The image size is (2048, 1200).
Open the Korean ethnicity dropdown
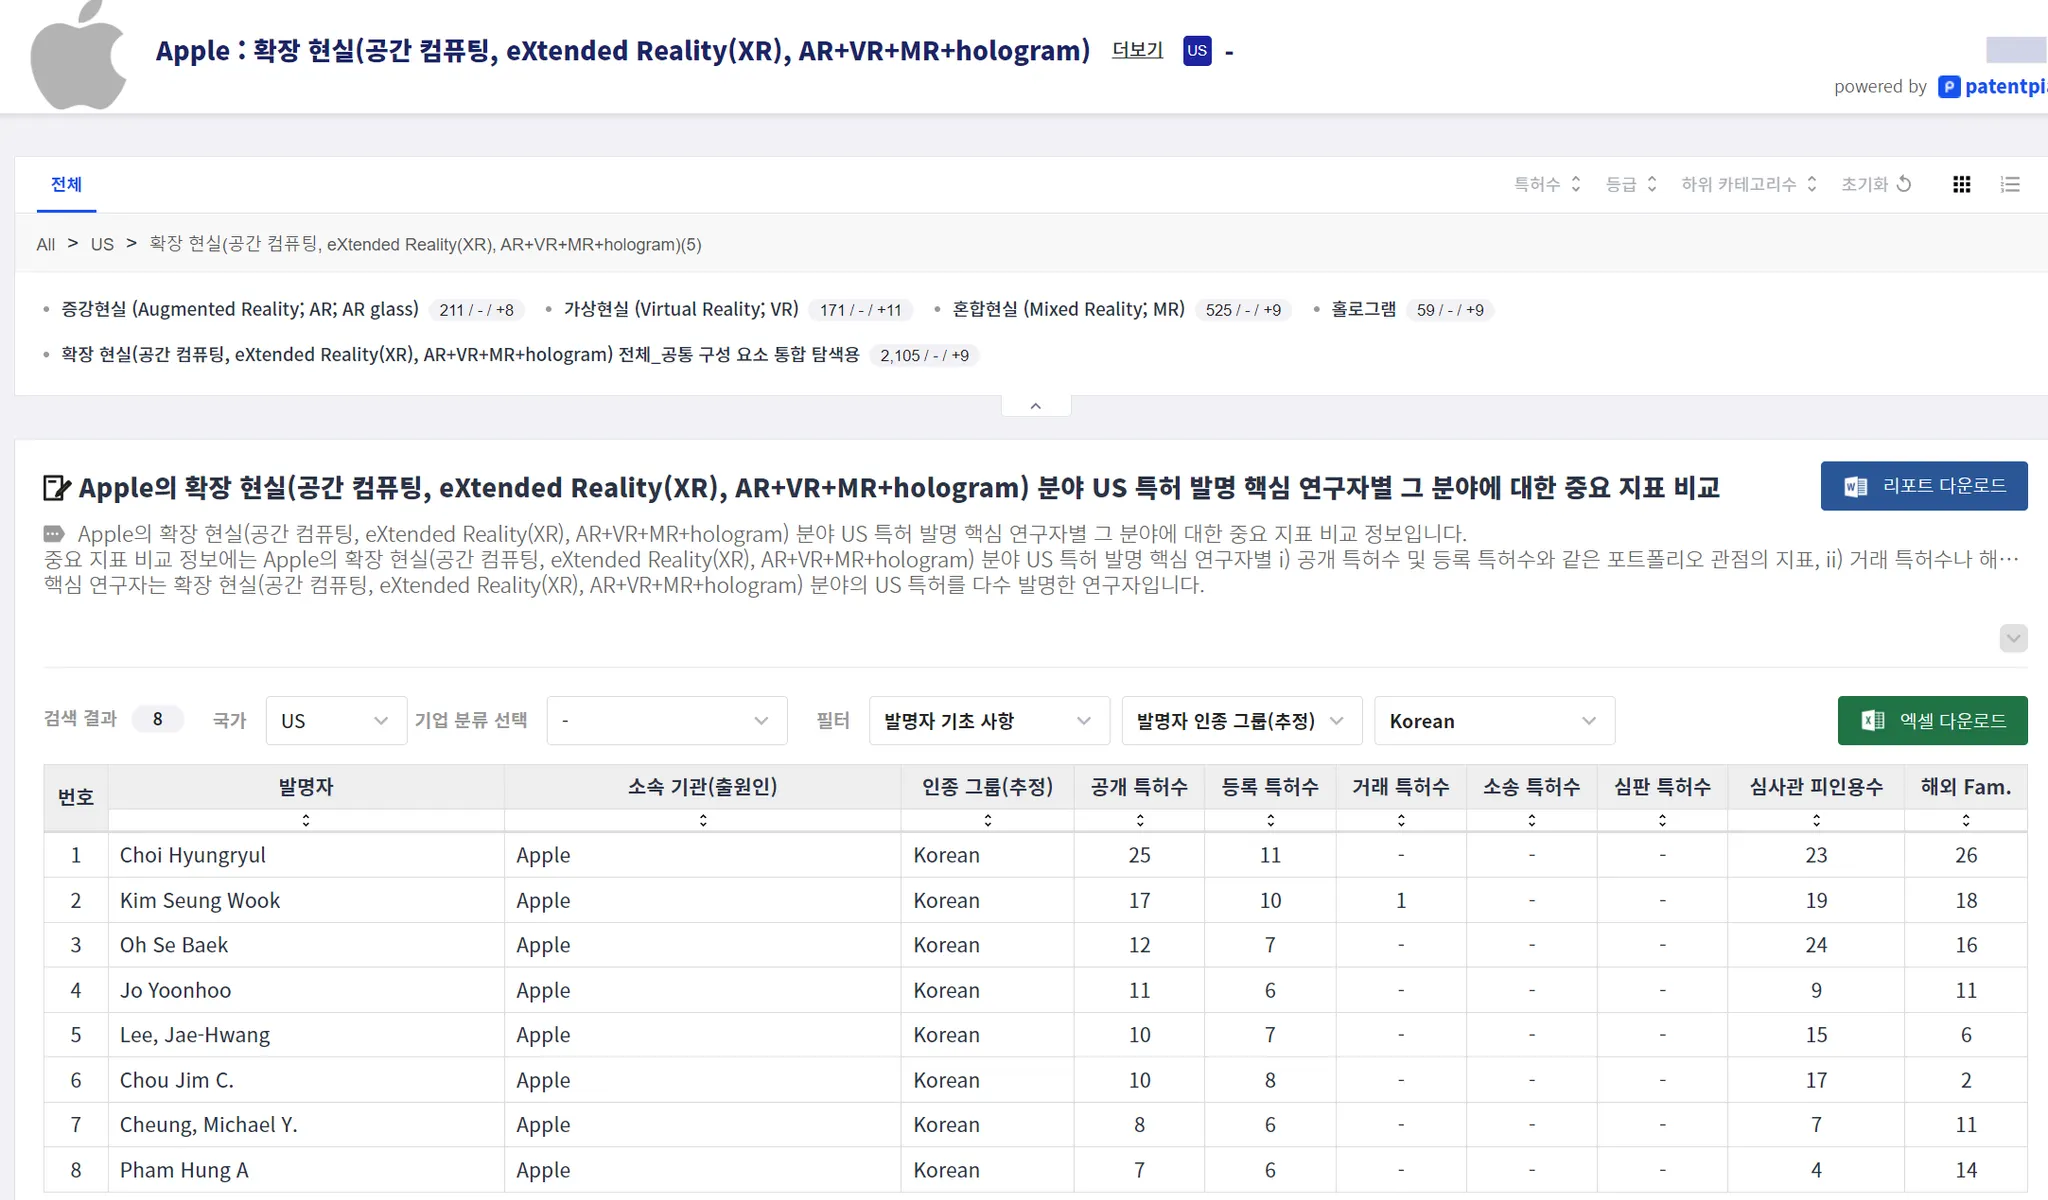1494,721
